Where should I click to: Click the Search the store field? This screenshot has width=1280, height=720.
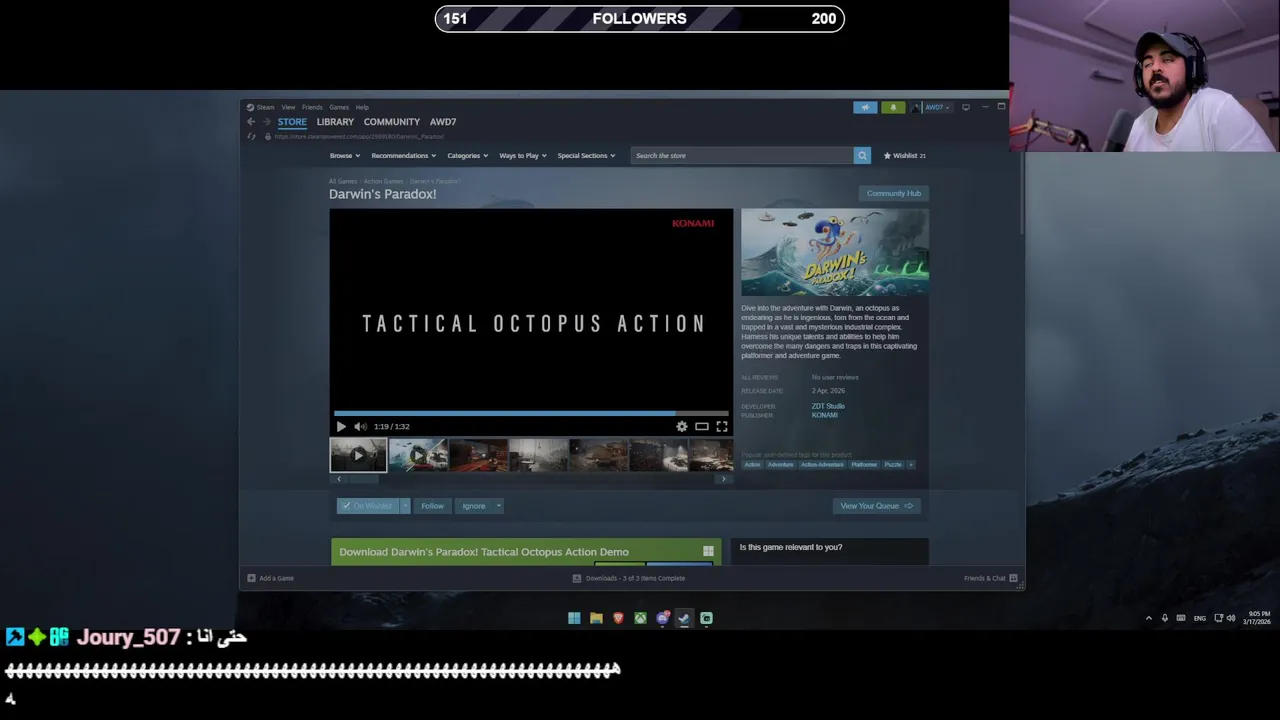(741, 155)
